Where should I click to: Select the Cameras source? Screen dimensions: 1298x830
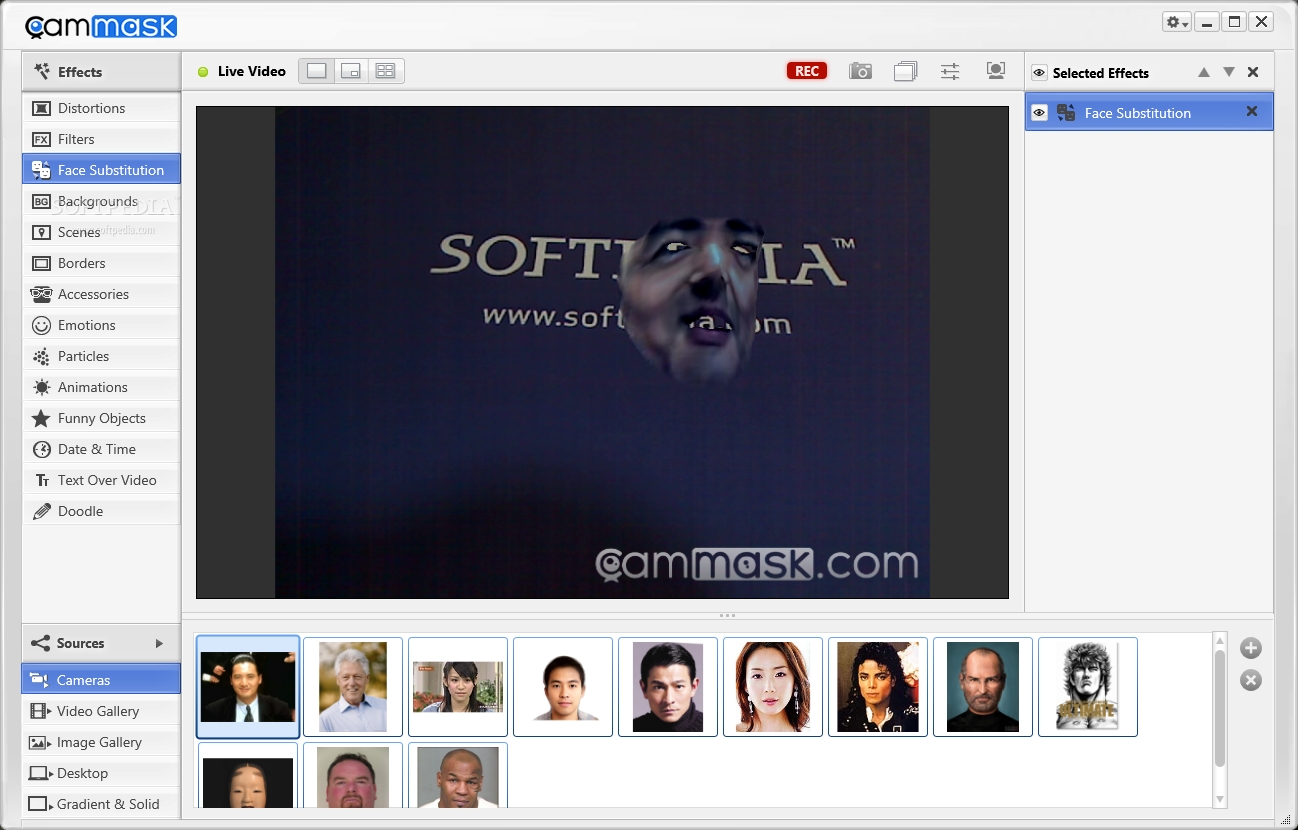pos(101,680)
